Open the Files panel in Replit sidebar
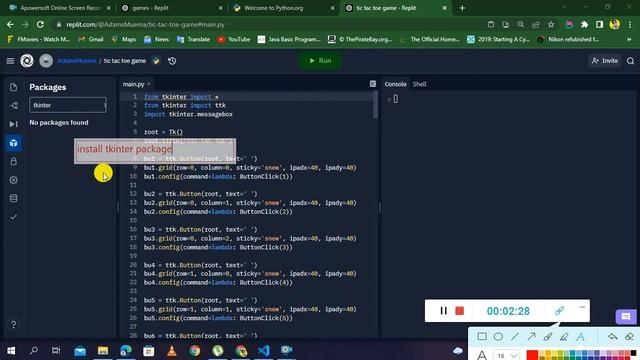Screen dimensions: 640x360 coord(13,87)
